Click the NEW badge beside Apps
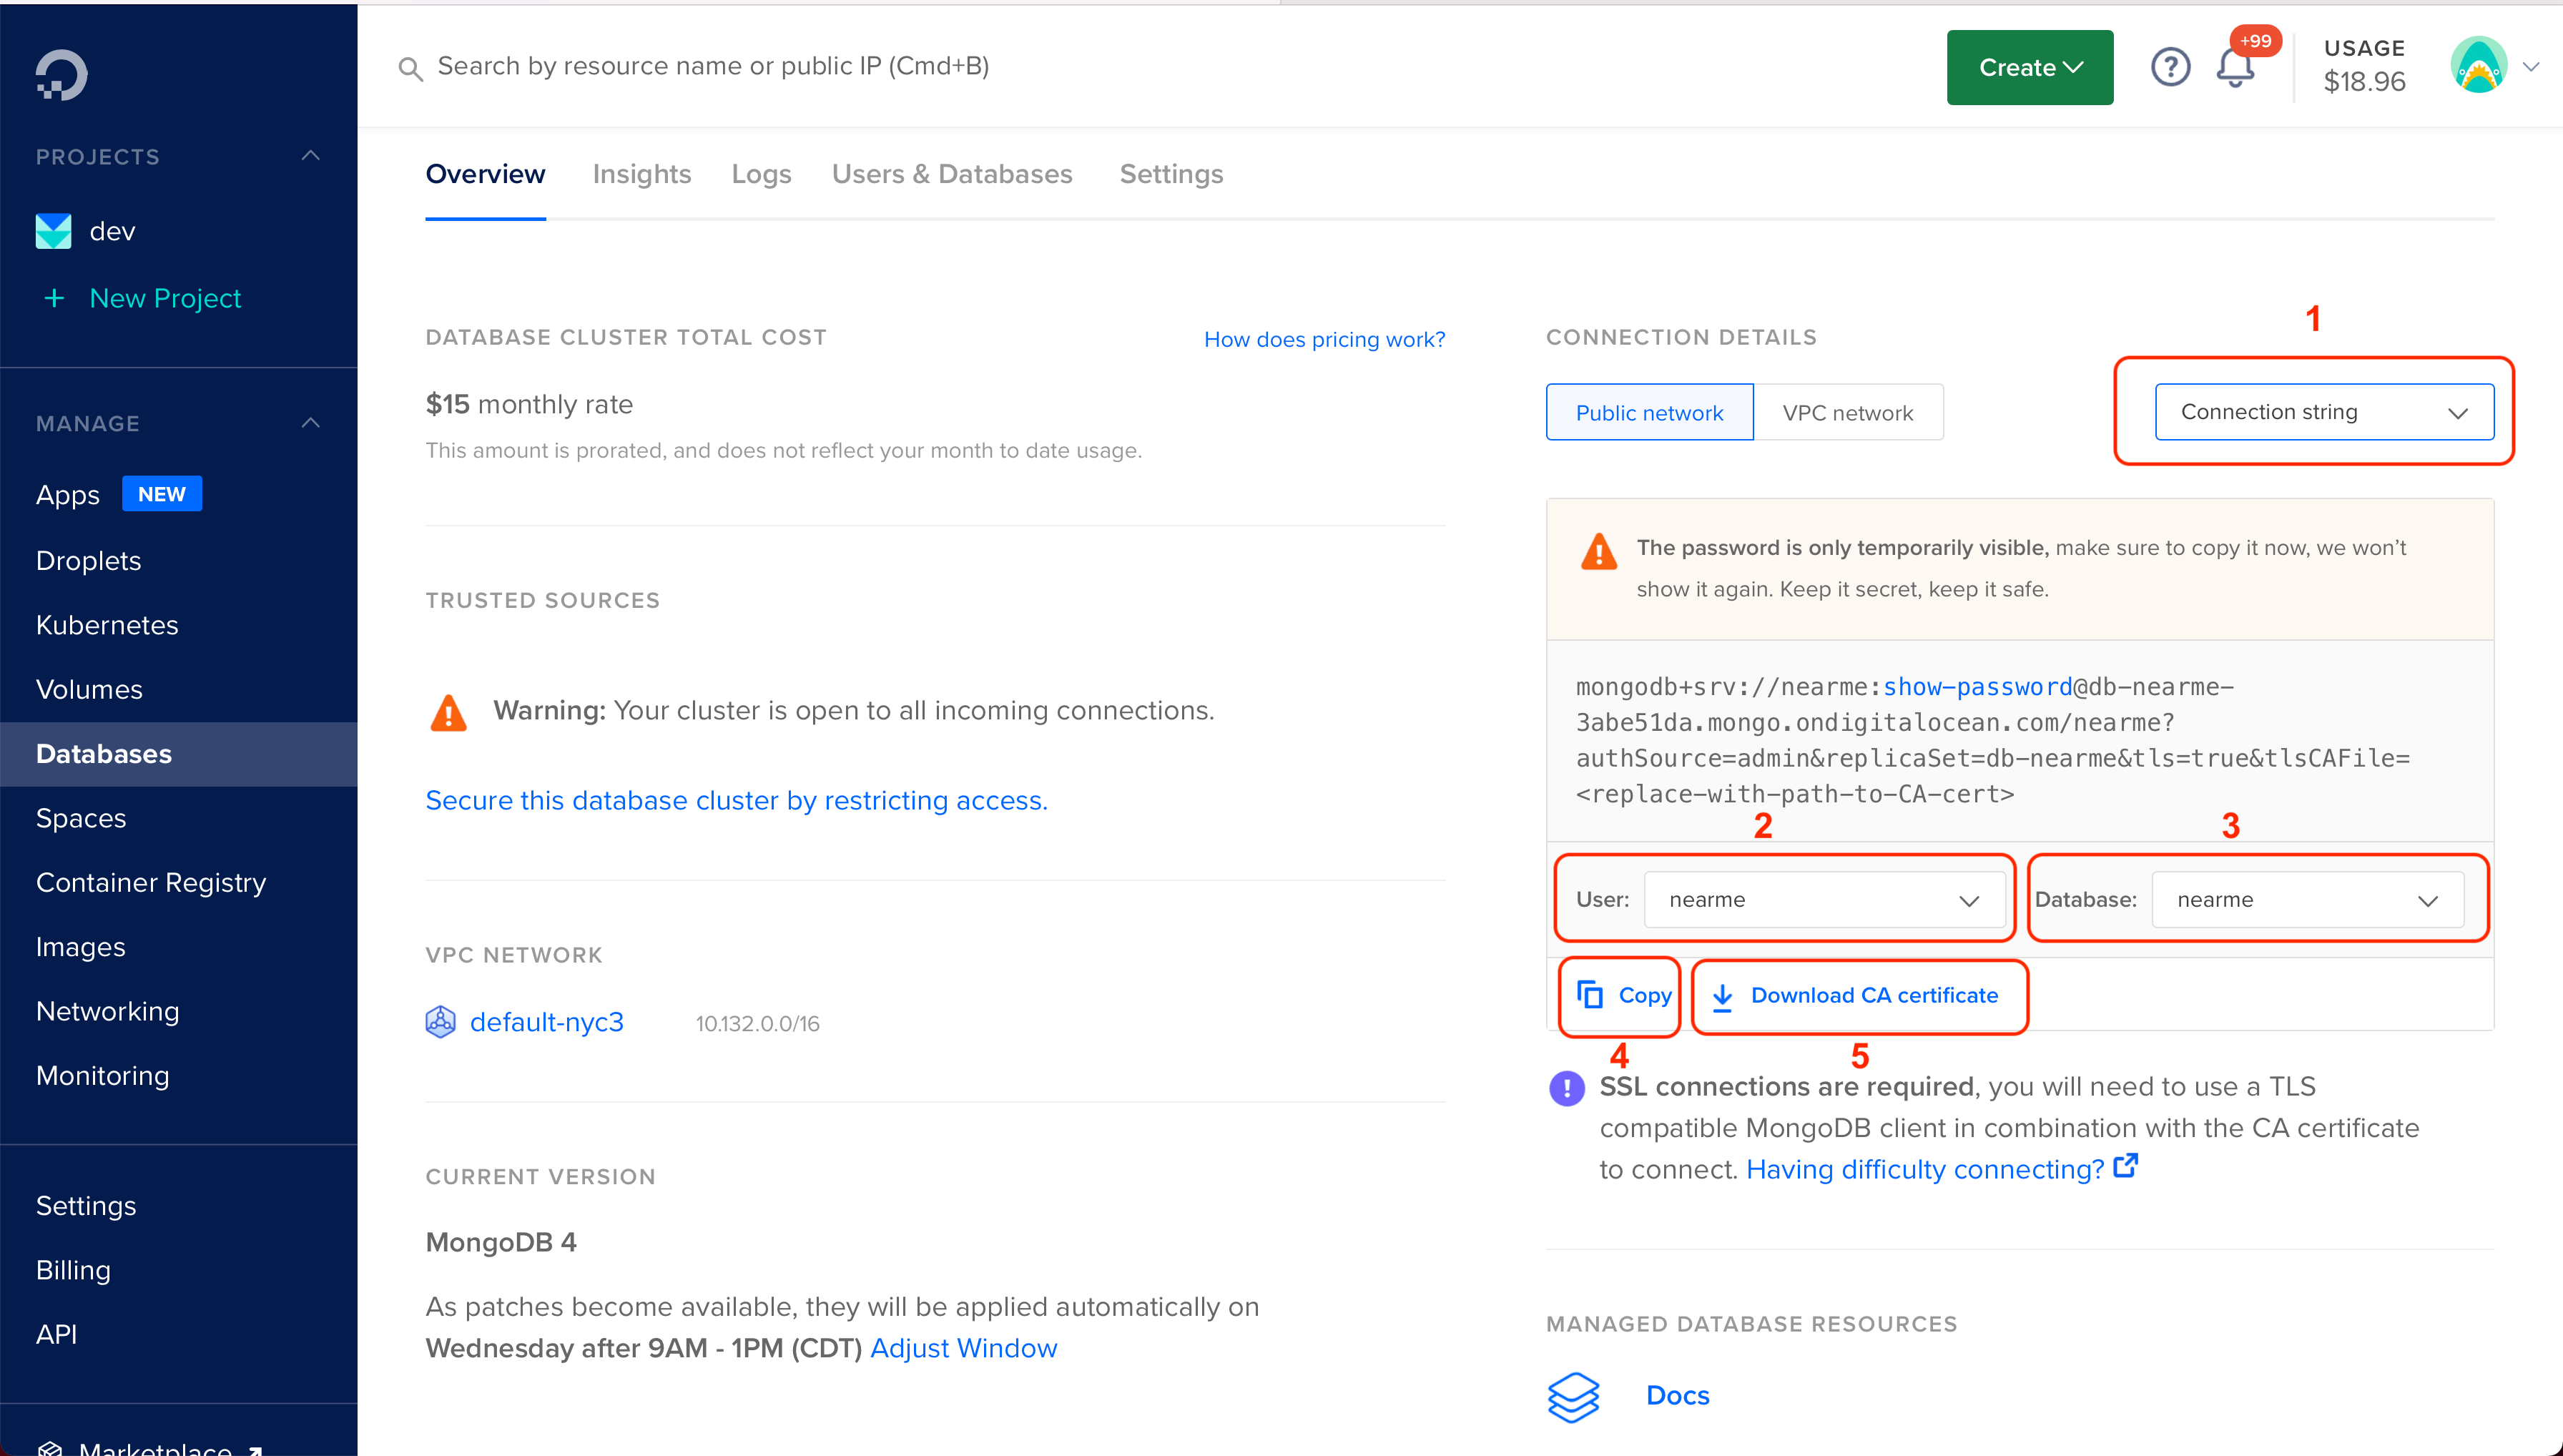The image size is (2563, 1456). click(162, 494)
